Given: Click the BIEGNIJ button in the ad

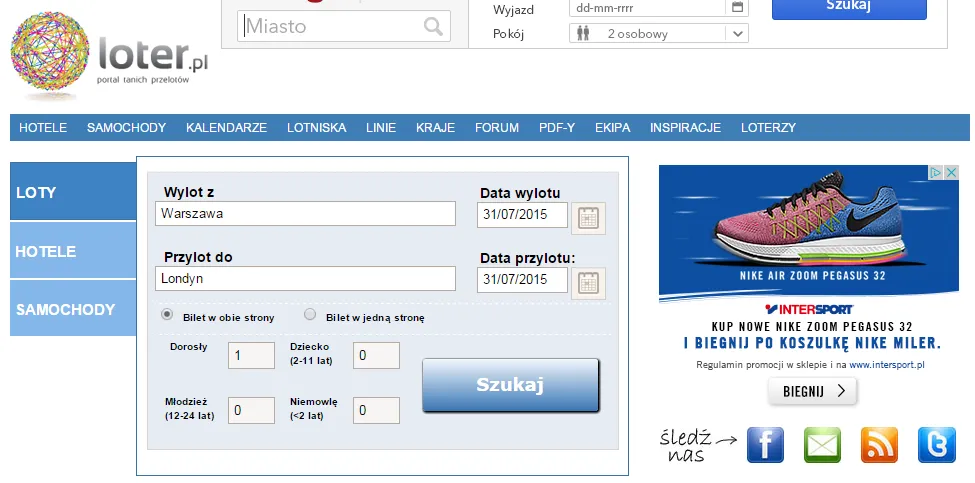Looking at the screenshot, I should [813, 391].
